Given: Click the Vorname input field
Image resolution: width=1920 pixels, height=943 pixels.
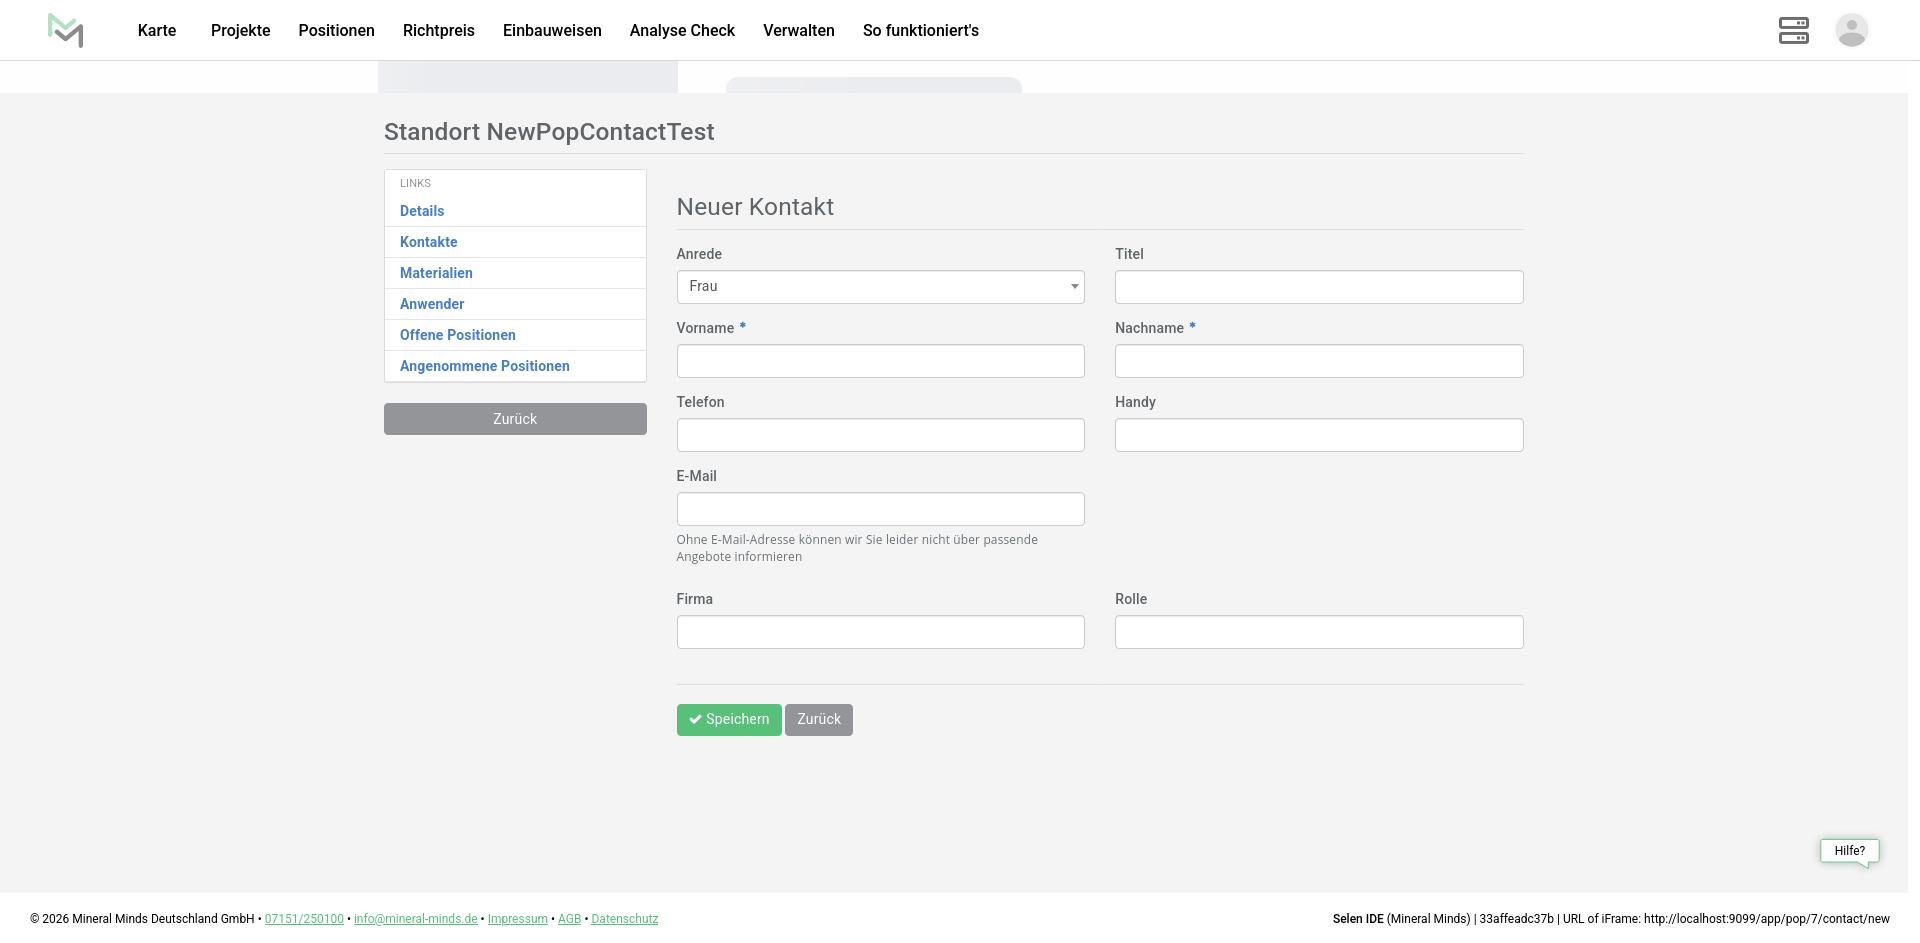Looking at the screenshot, I should (880, 361).
